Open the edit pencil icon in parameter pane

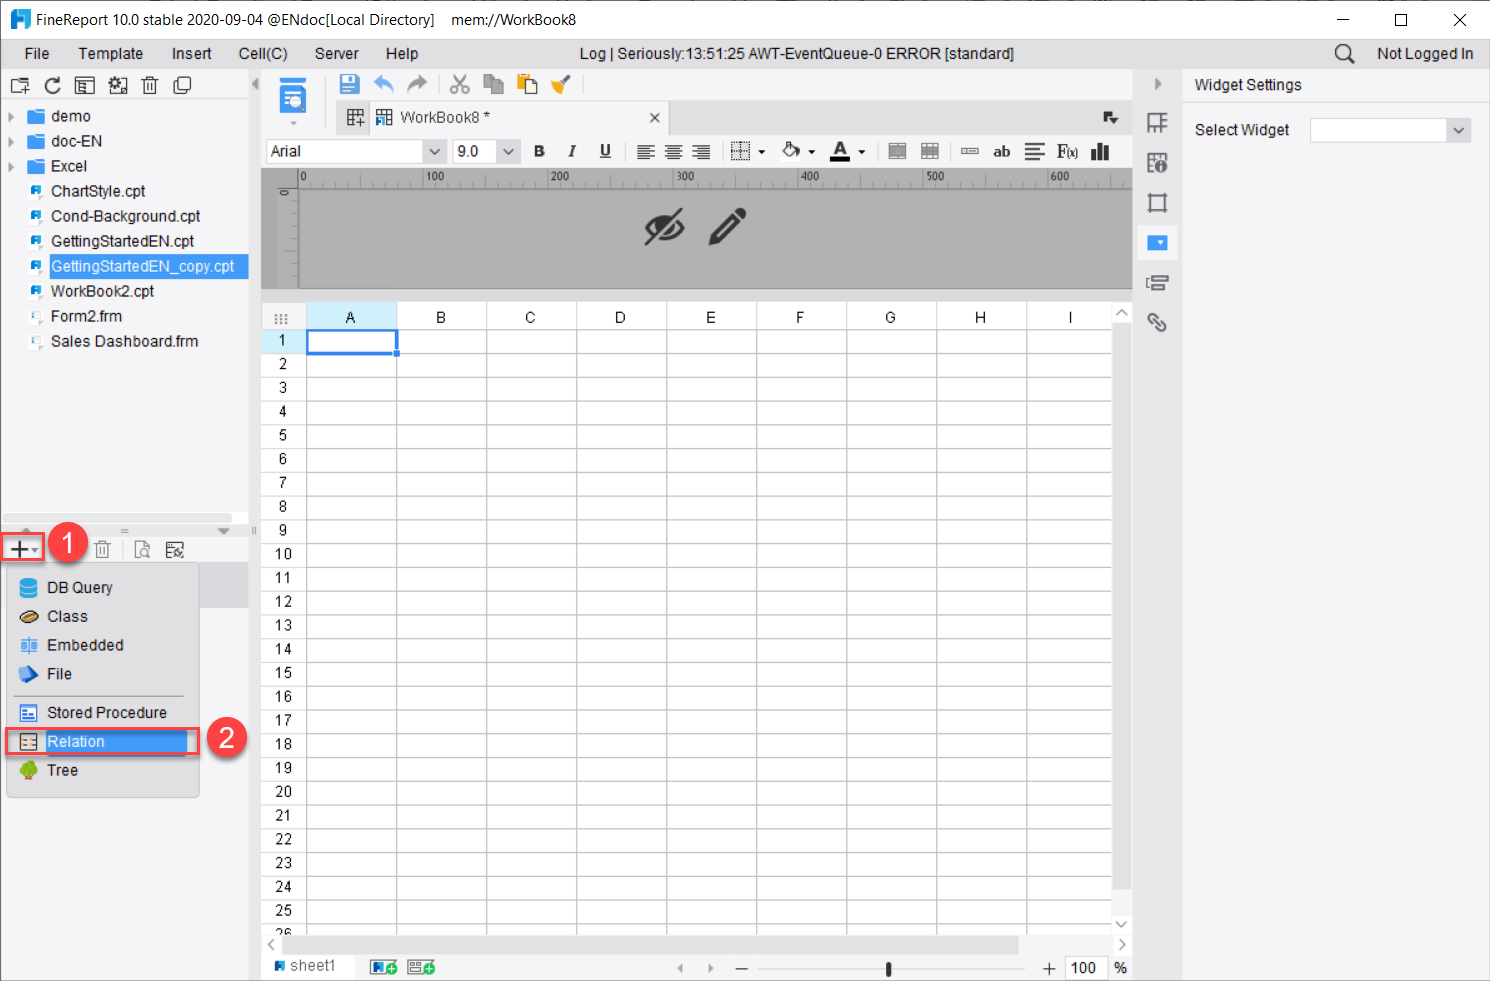click(x=728, y=226)
